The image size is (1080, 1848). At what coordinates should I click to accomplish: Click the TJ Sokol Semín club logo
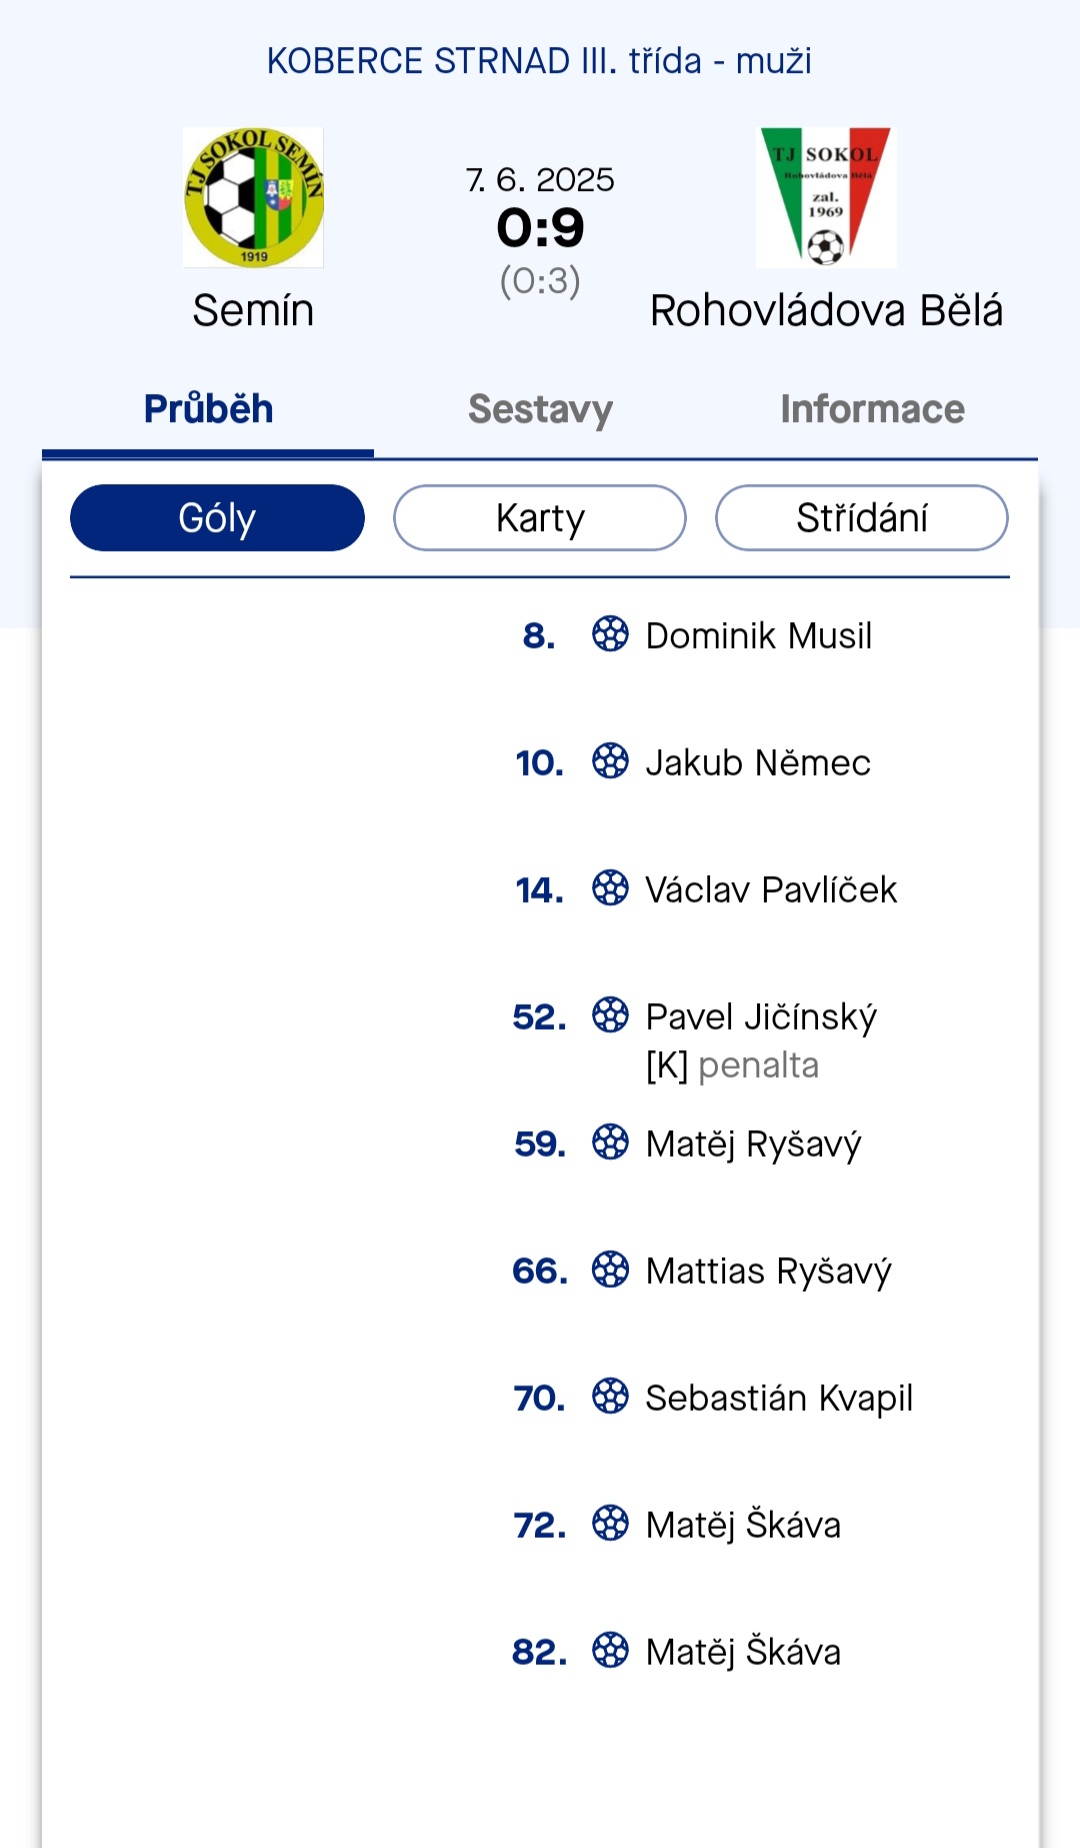point(253,197)
